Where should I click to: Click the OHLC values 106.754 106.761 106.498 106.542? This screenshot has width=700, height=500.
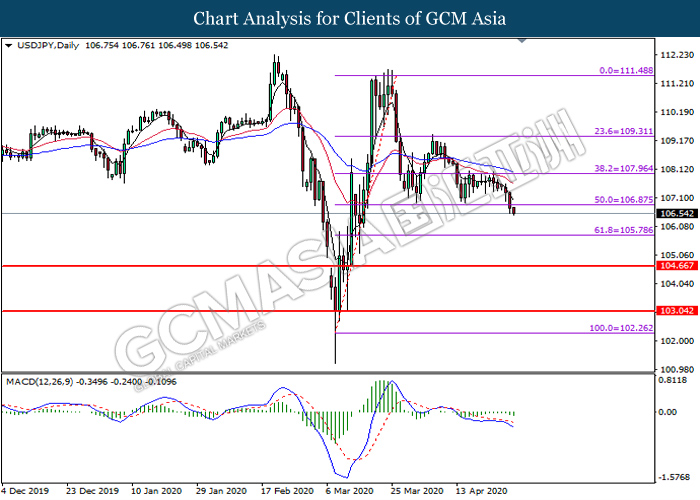157,46
